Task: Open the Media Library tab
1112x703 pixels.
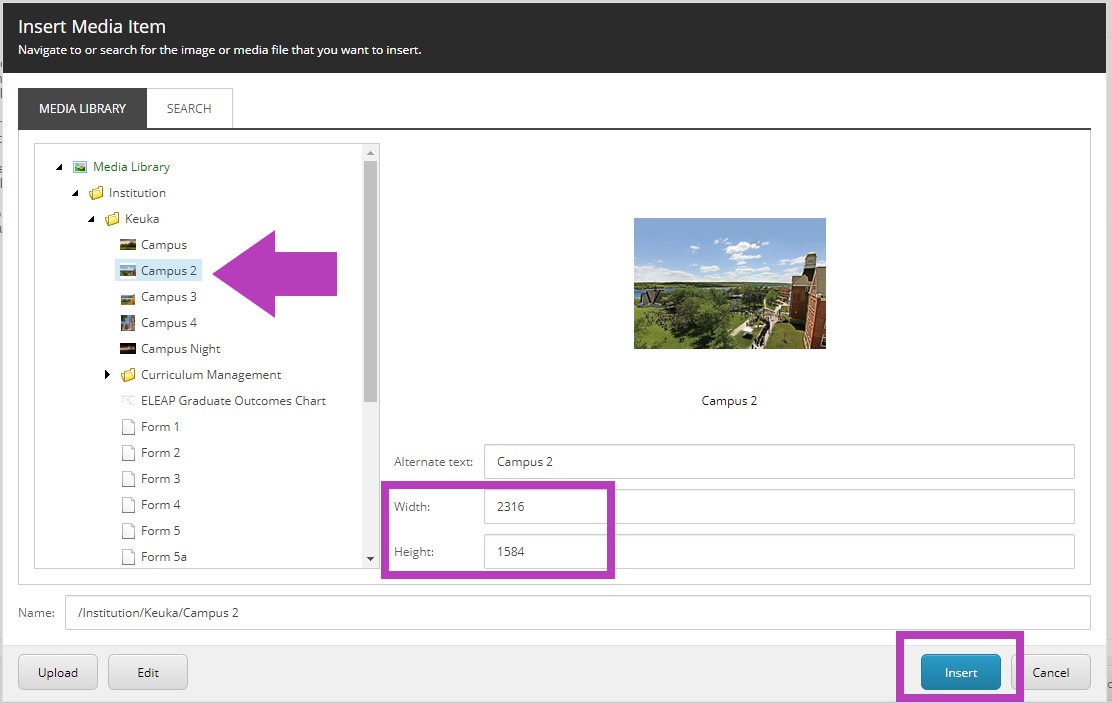Action: (x=82, y=108)
